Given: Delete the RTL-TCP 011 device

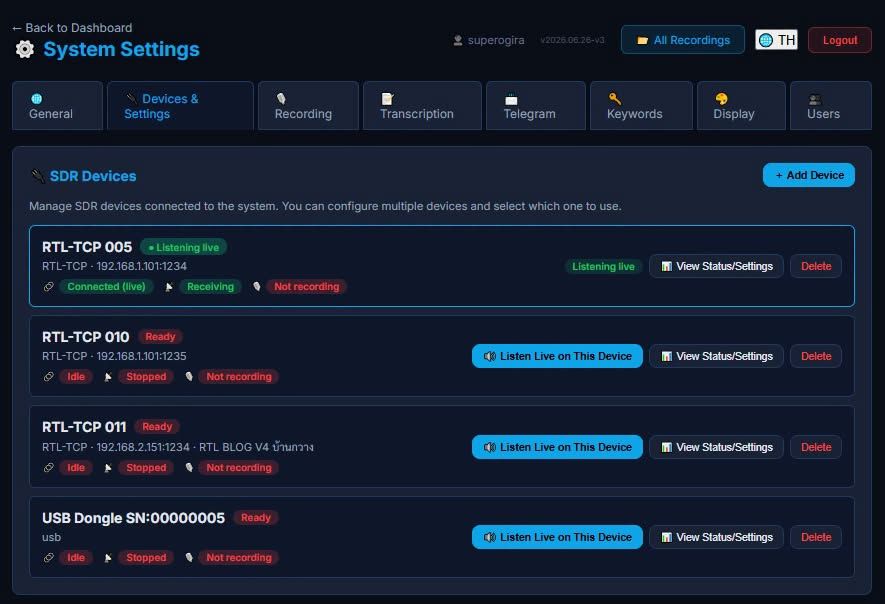Looking at the screenshot, I should 816,447.
